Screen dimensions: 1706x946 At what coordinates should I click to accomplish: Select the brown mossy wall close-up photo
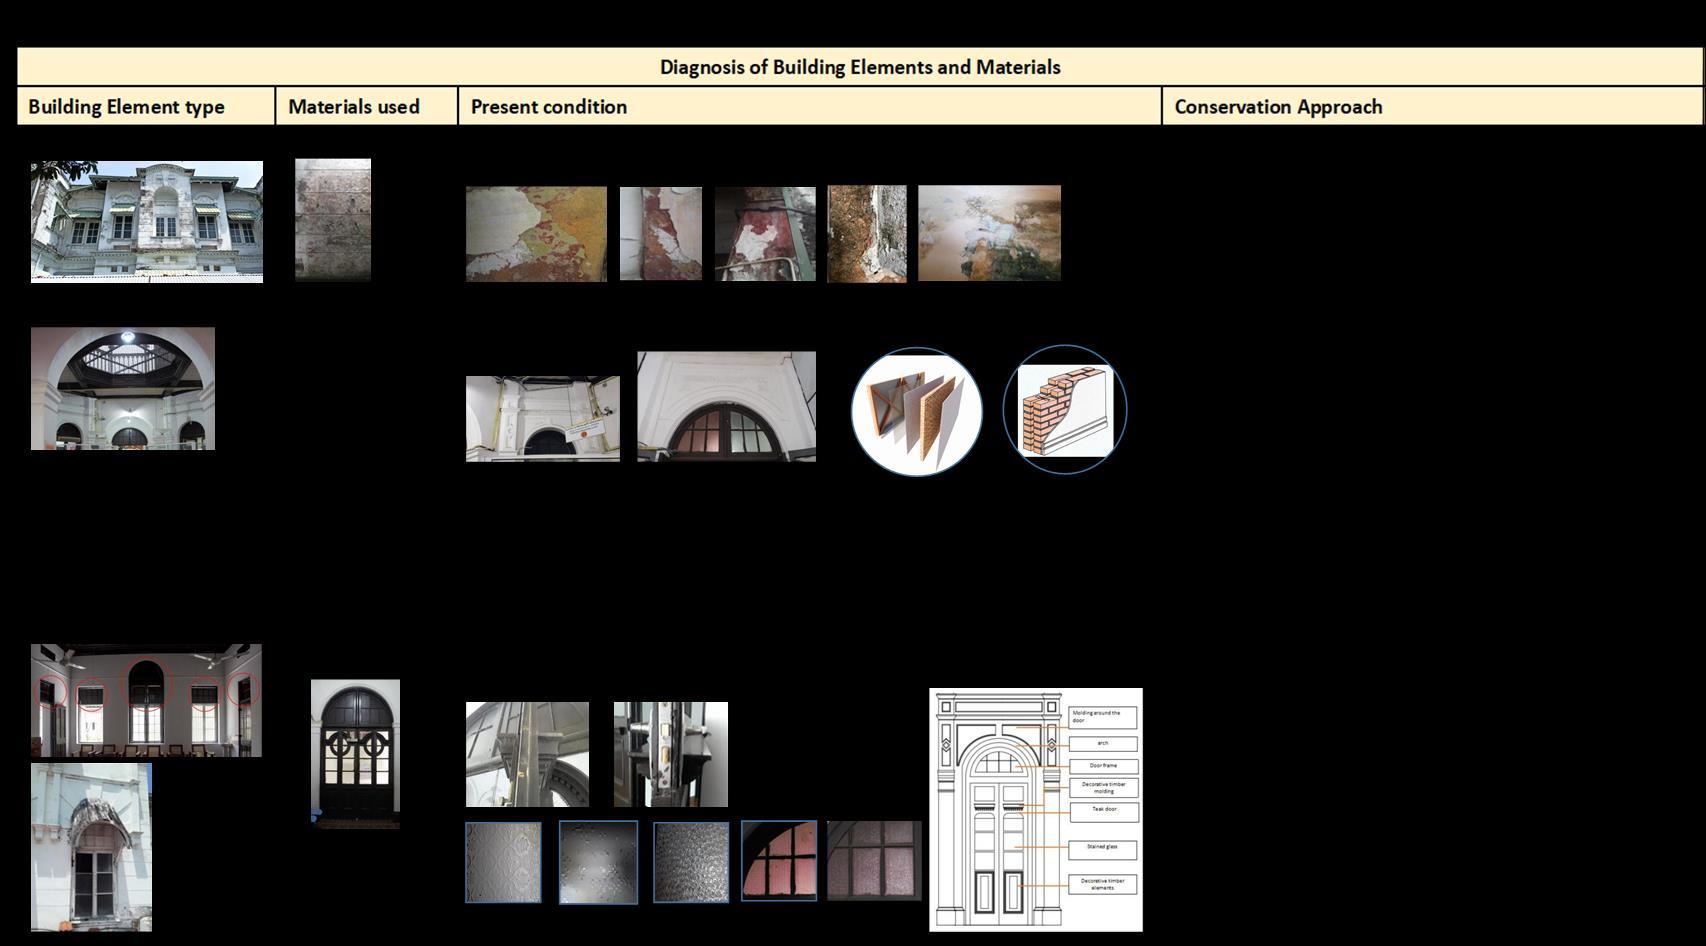[867, 234]
